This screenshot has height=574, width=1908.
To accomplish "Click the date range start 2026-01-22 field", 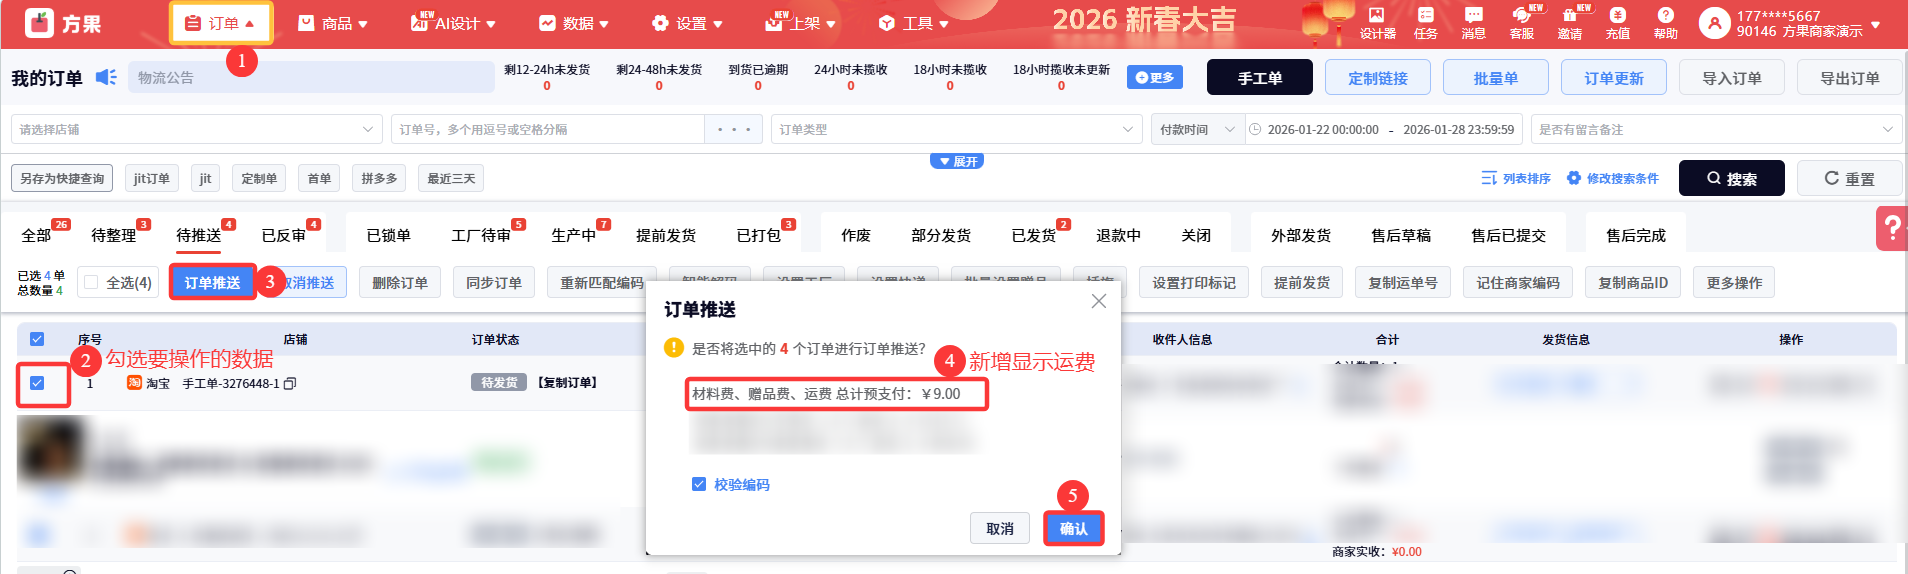I will [1323, 129].
